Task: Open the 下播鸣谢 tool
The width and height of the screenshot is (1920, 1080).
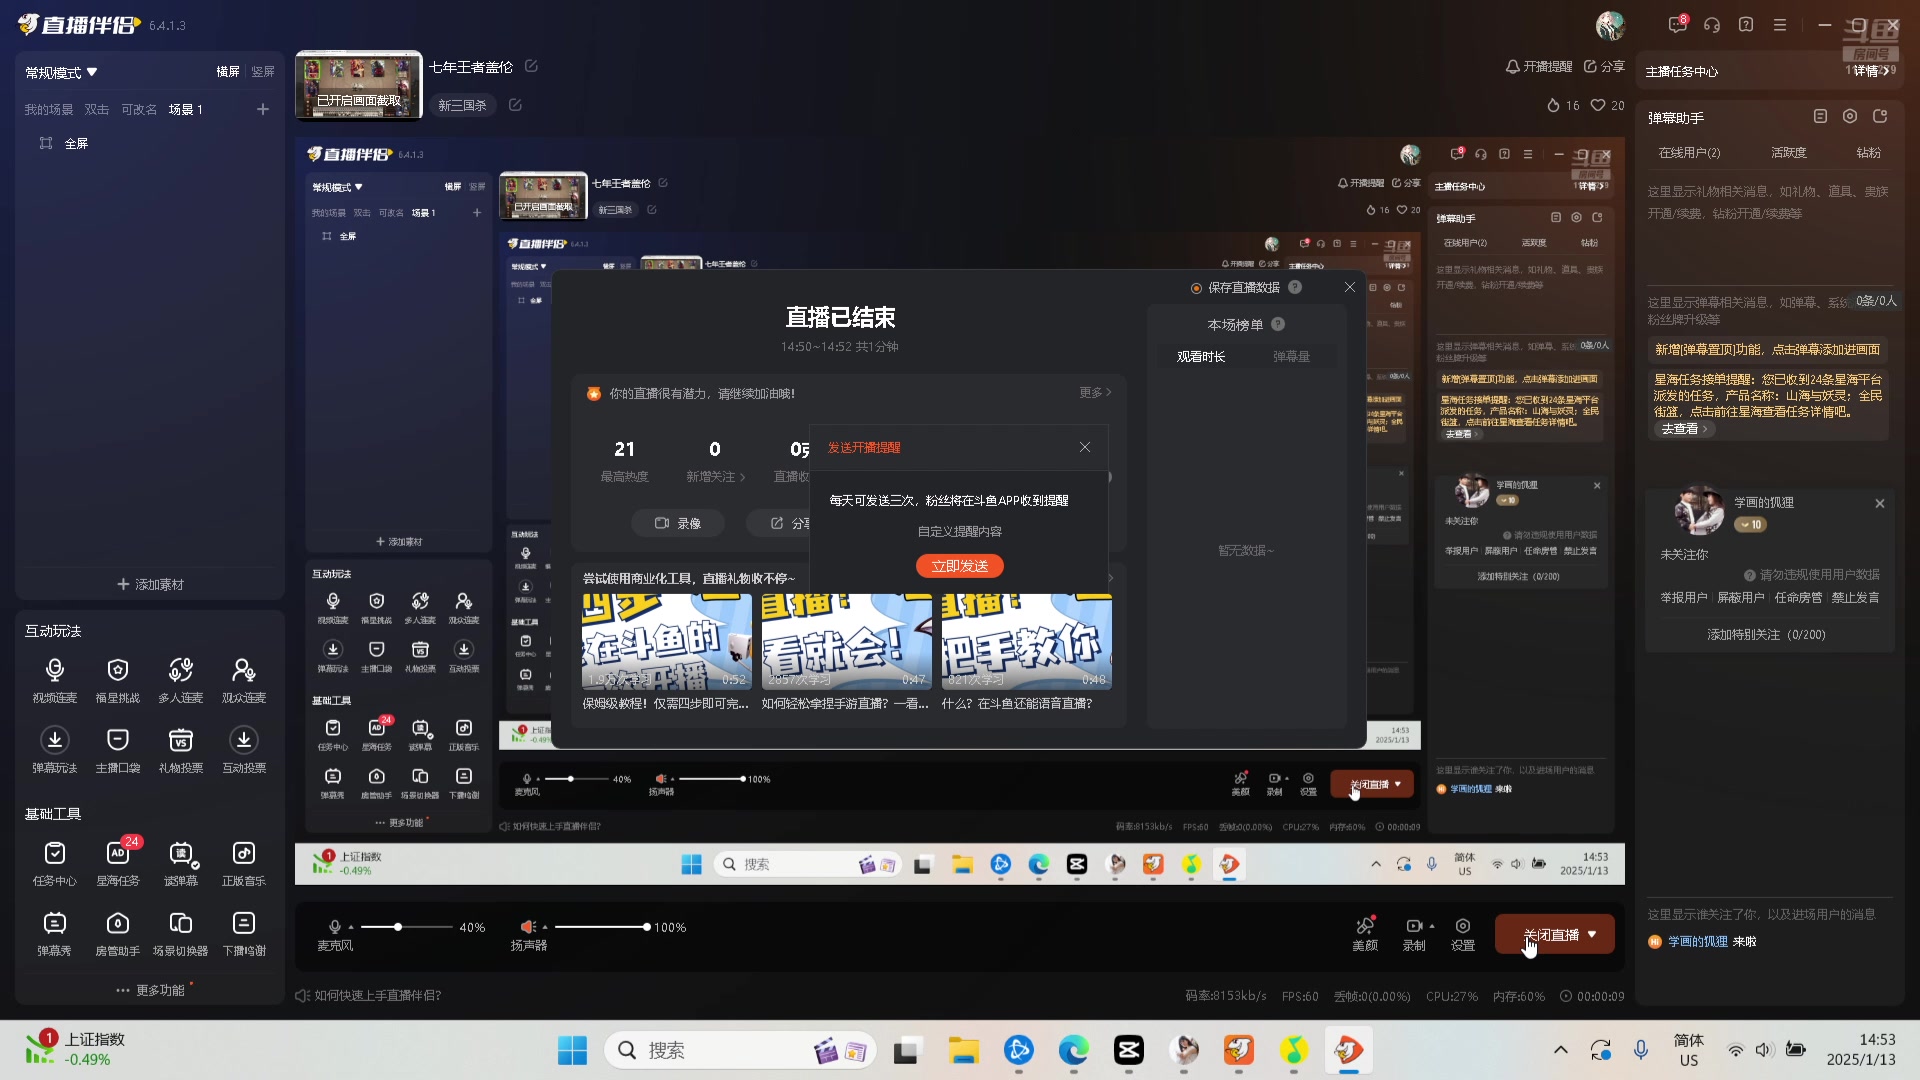Action: (x=244, y=933)
